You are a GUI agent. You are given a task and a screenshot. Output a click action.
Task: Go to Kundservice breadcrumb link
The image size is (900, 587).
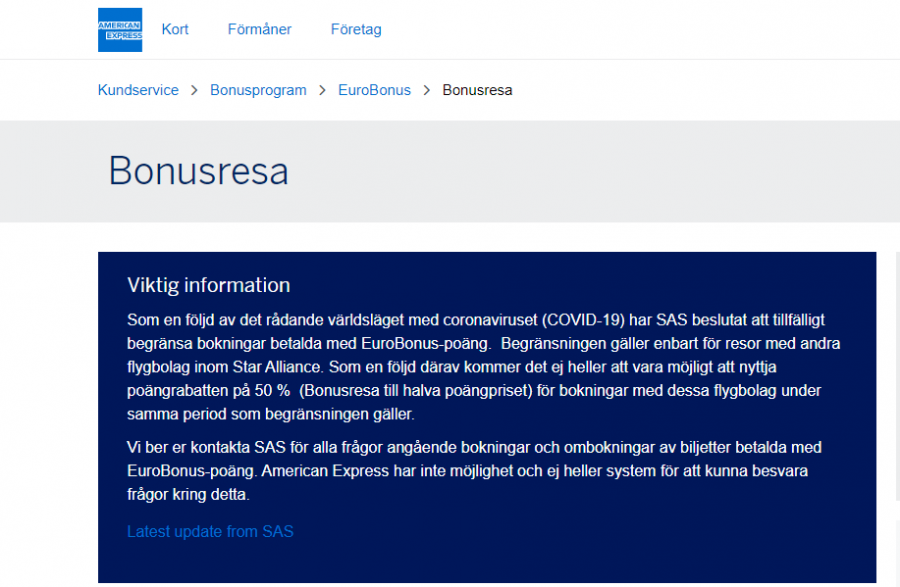(138, 90)
